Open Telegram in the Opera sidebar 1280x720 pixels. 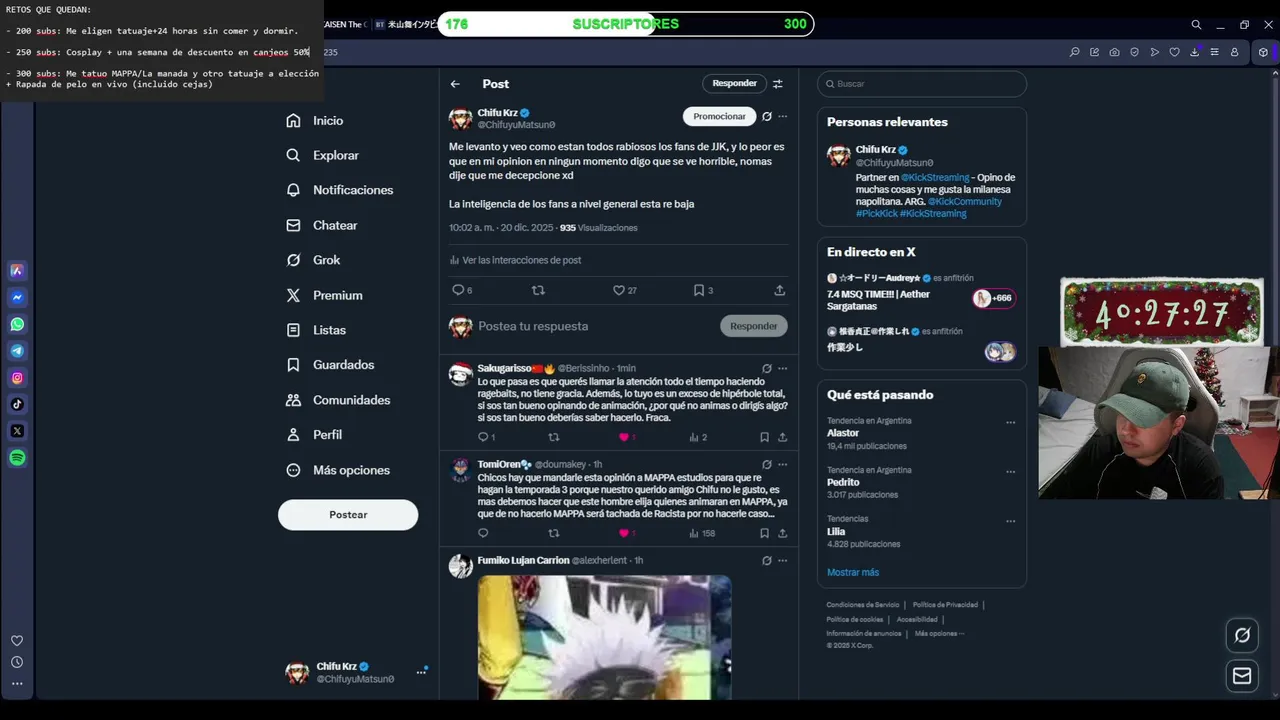(x=17, y=351)
